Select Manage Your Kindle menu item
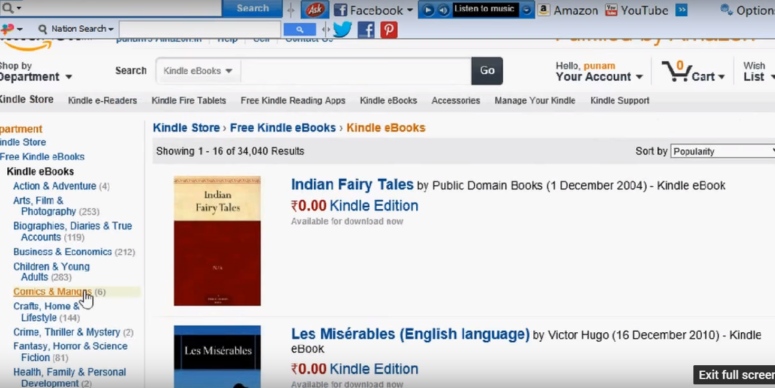The height and width of the screenshot is (388, 775). 535,100
